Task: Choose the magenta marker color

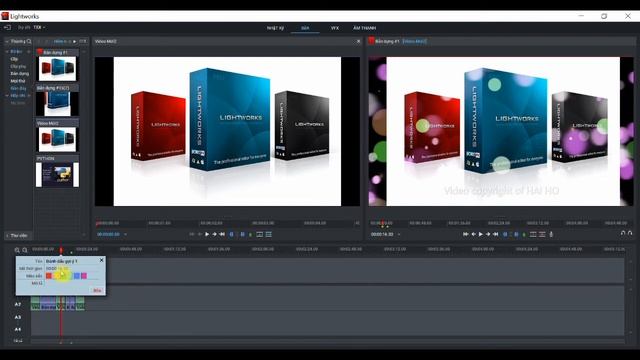Action: pos(84,276)
